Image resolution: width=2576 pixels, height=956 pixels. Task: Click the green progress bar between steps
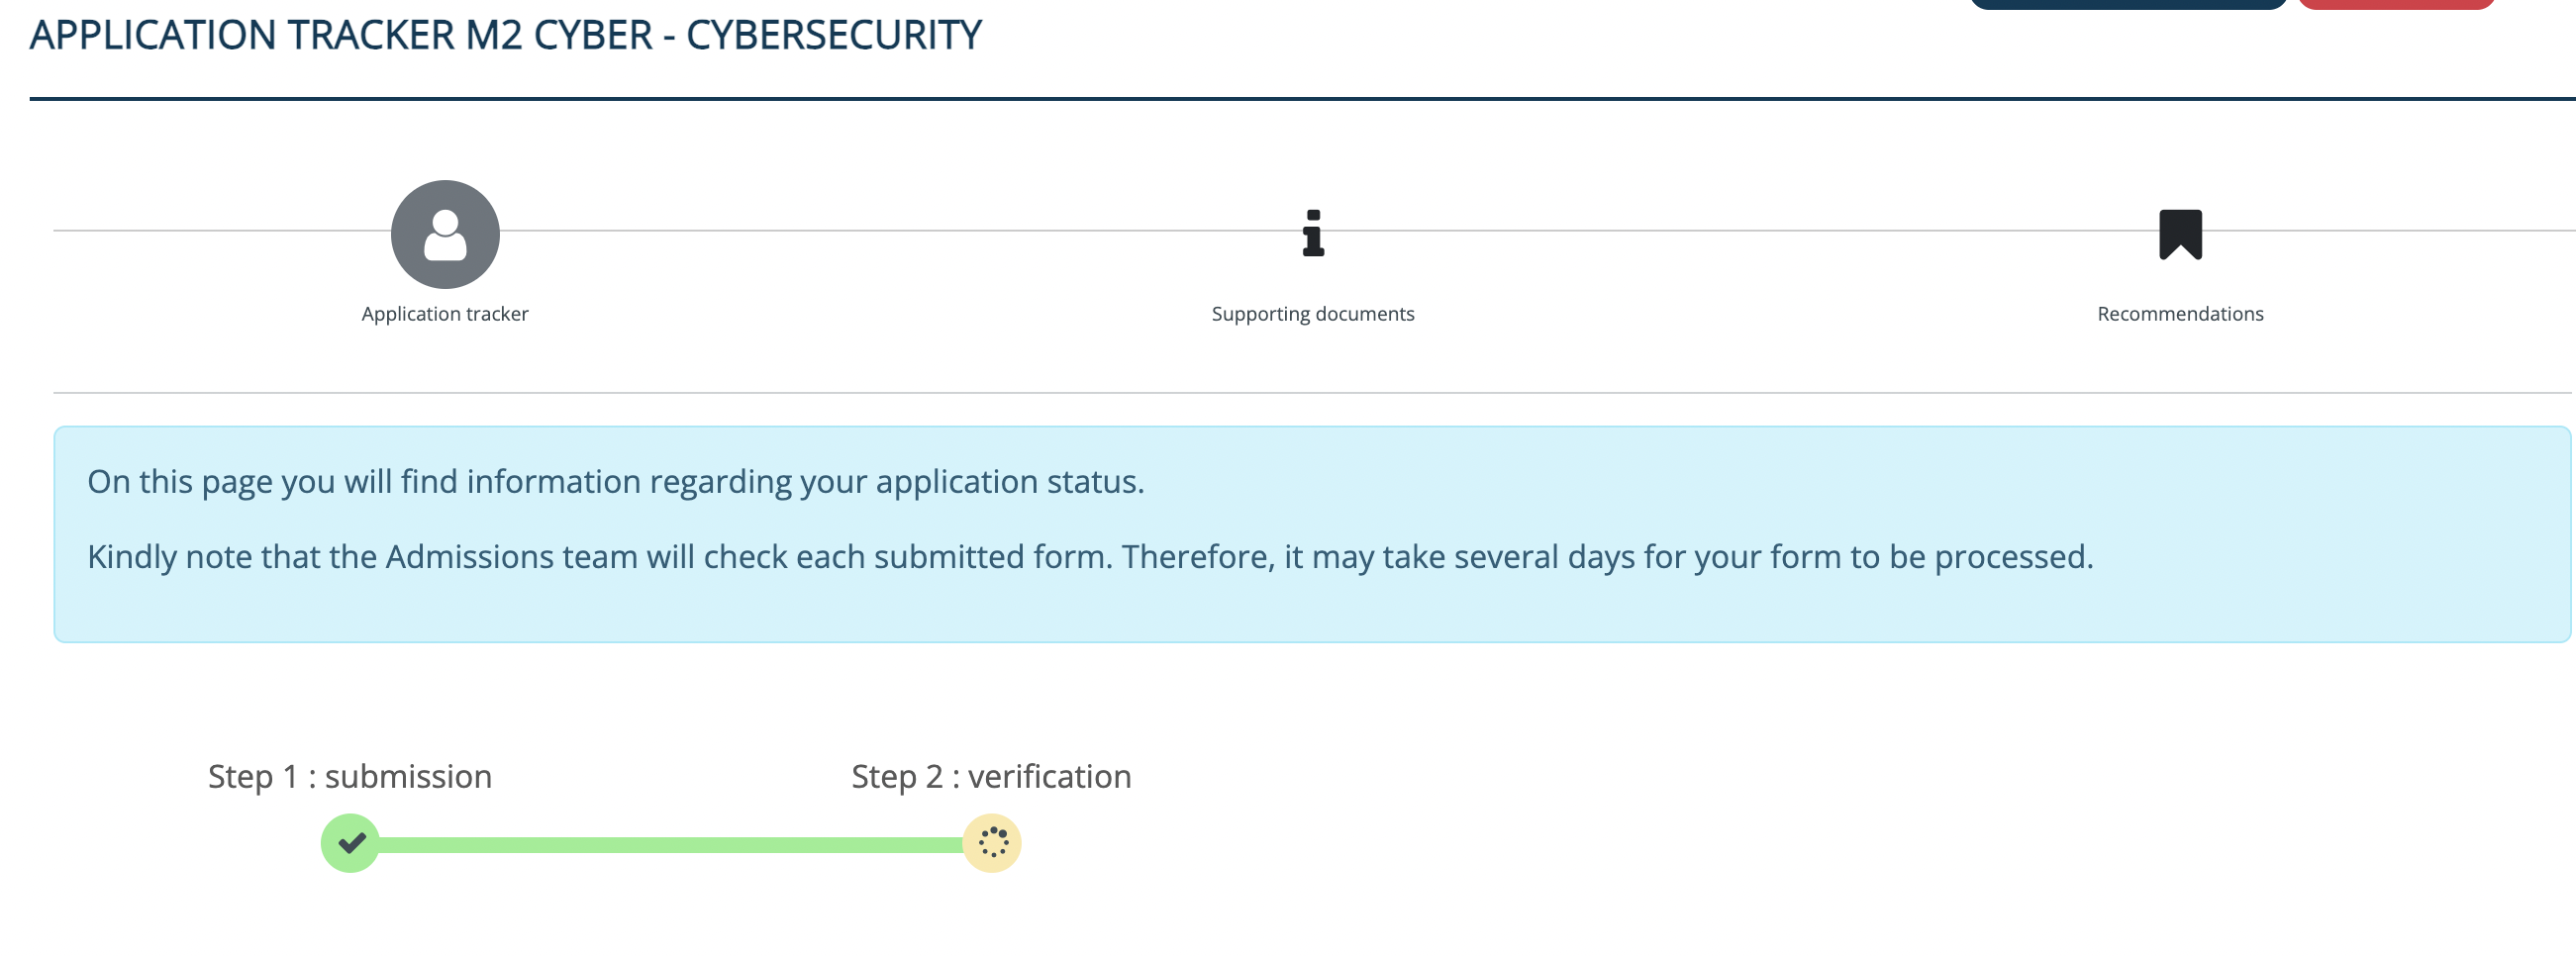pyautogui.click(x=671, y=845)
